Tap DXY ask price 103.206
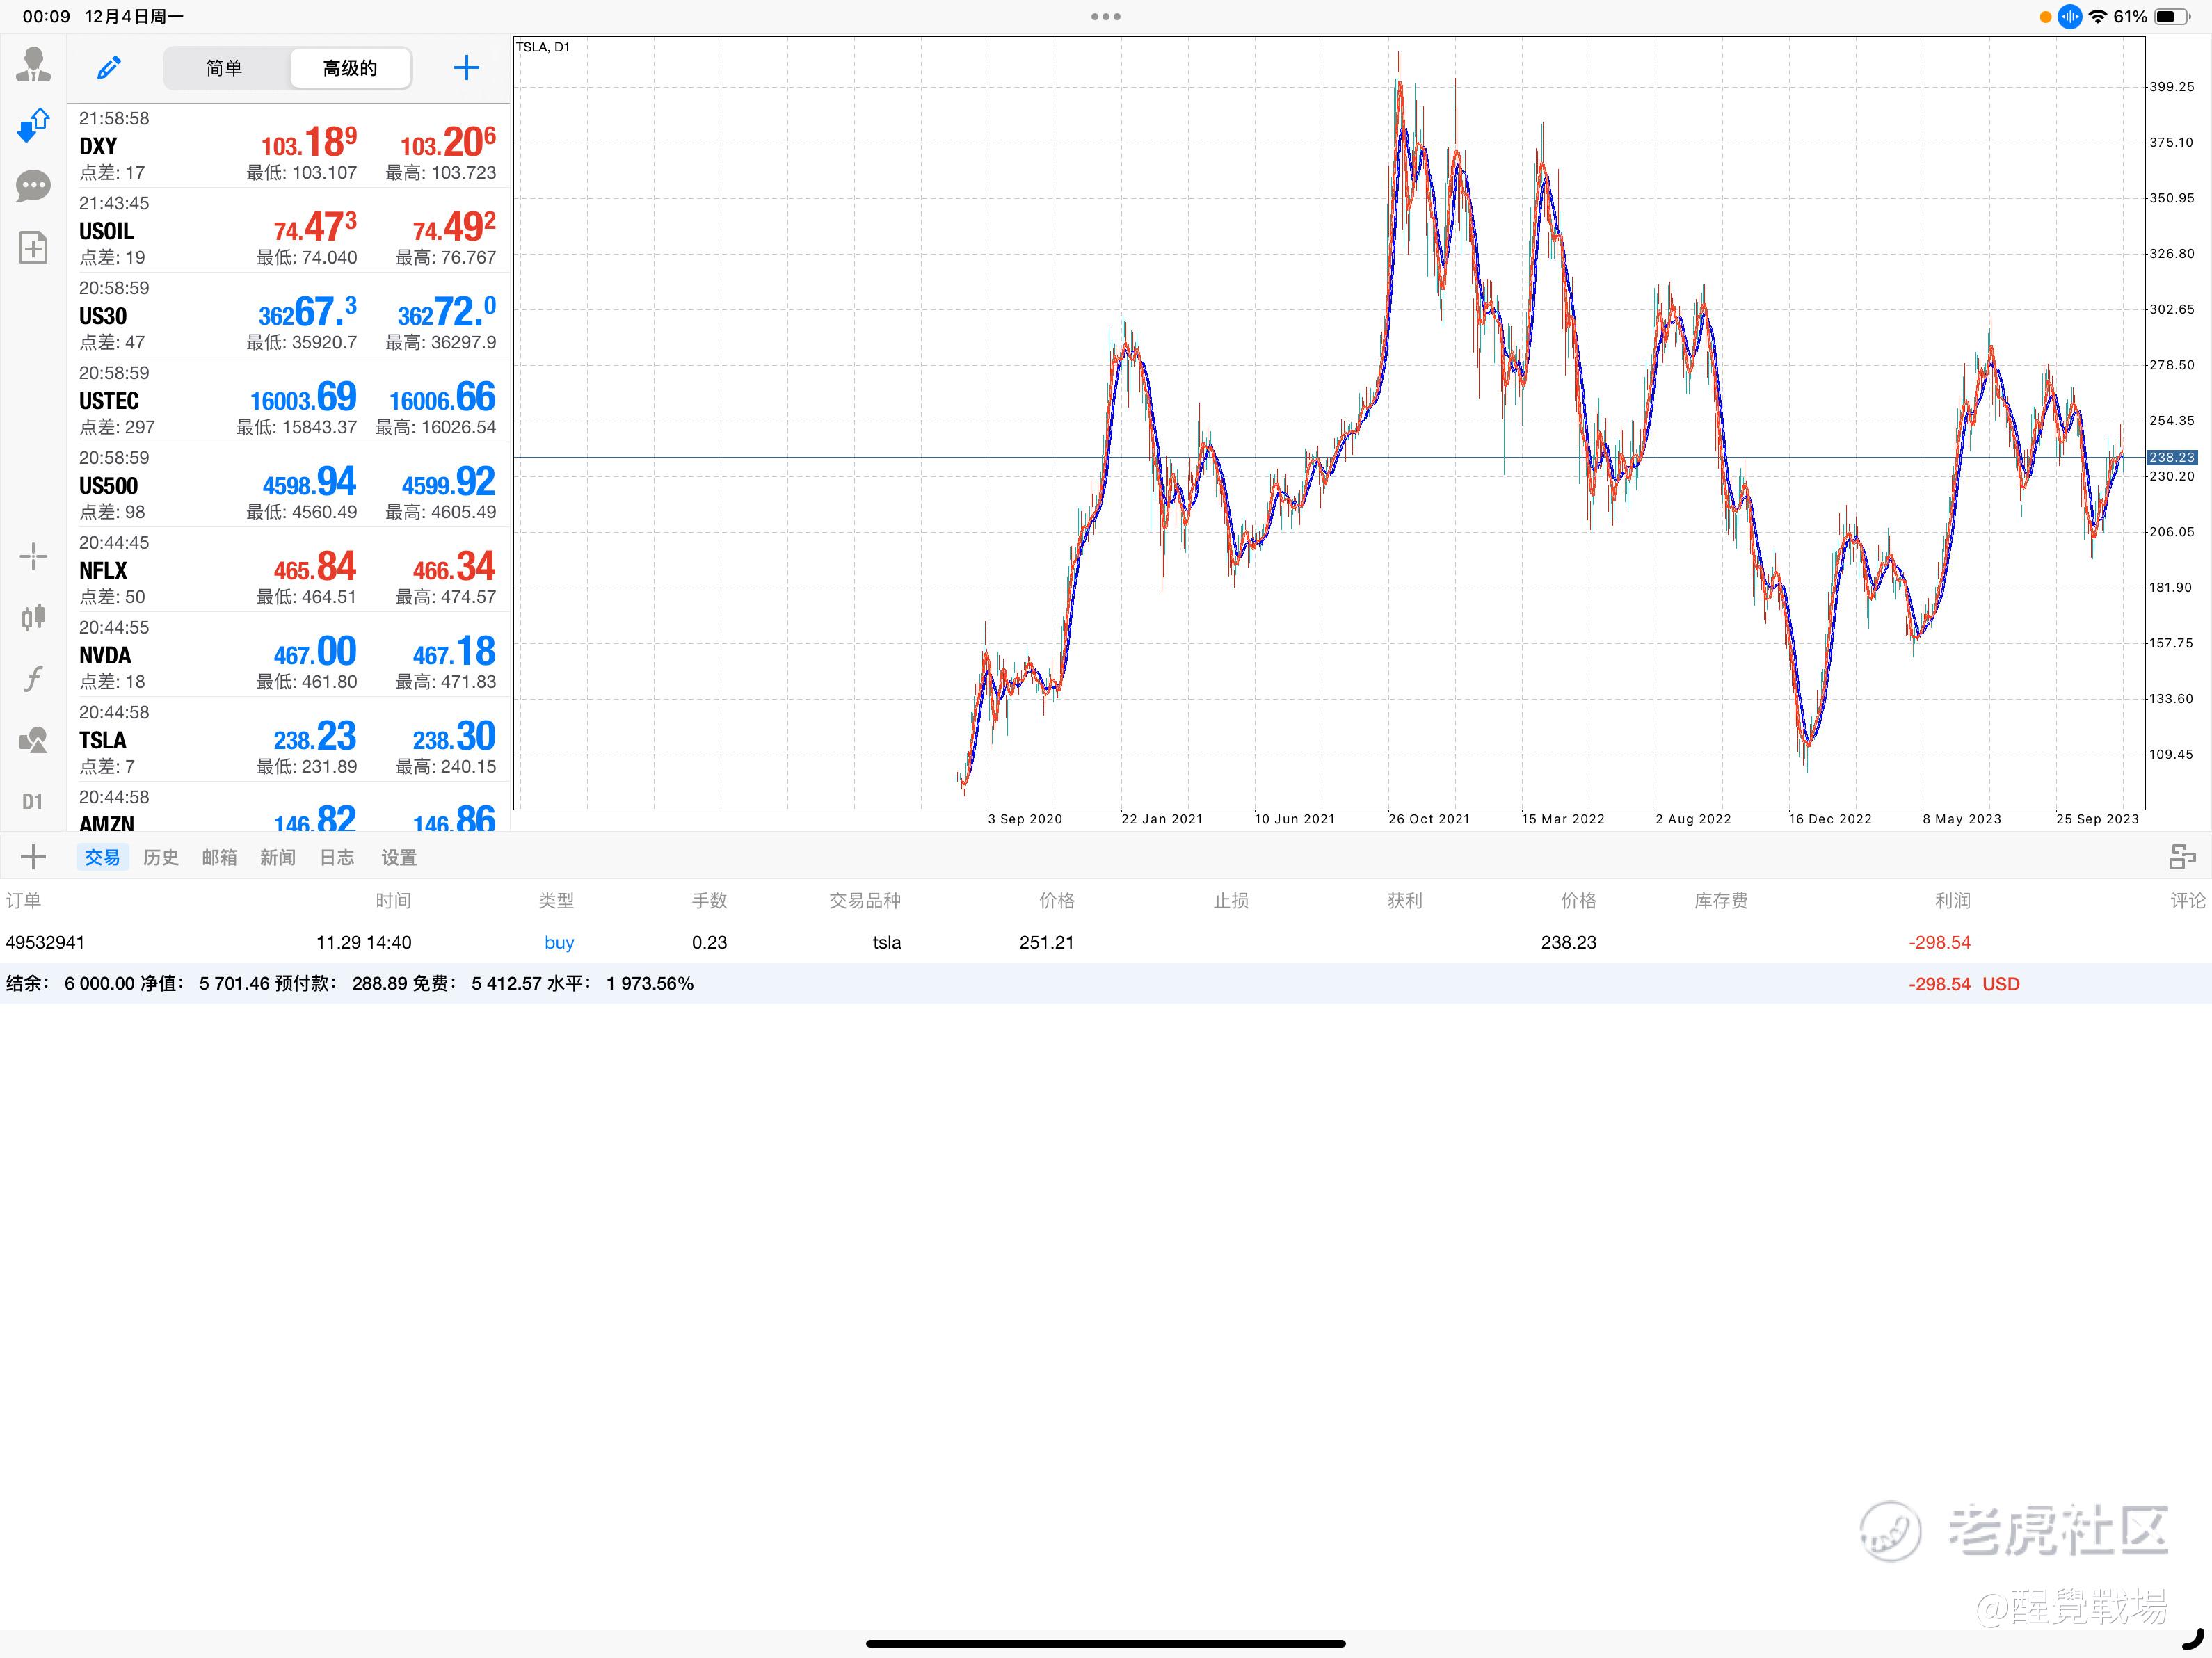Screen dimensions: 2212x1658 coord(448,143)
